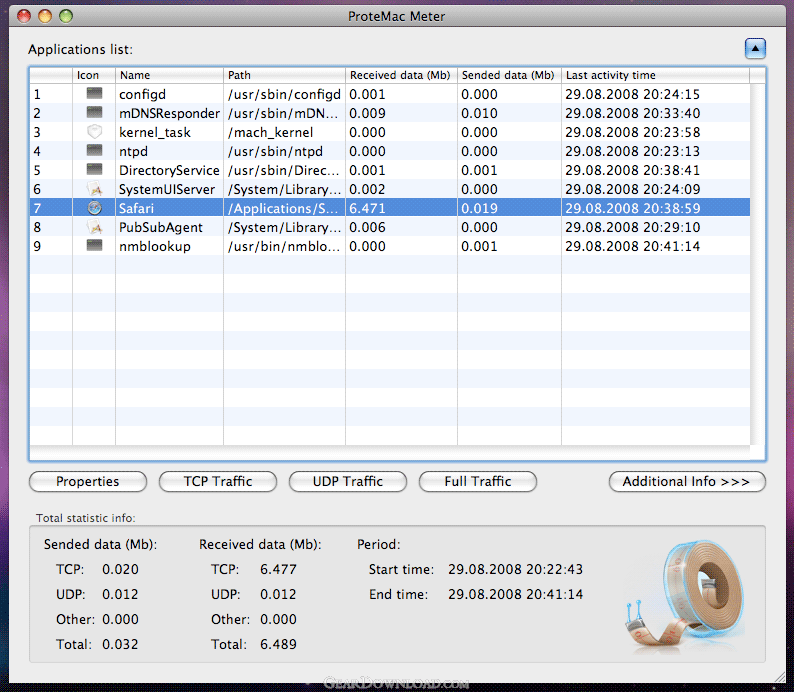Screen dimensions: 794x692
Task: Click the Applications list: label
Action: [x=80, y=50]
